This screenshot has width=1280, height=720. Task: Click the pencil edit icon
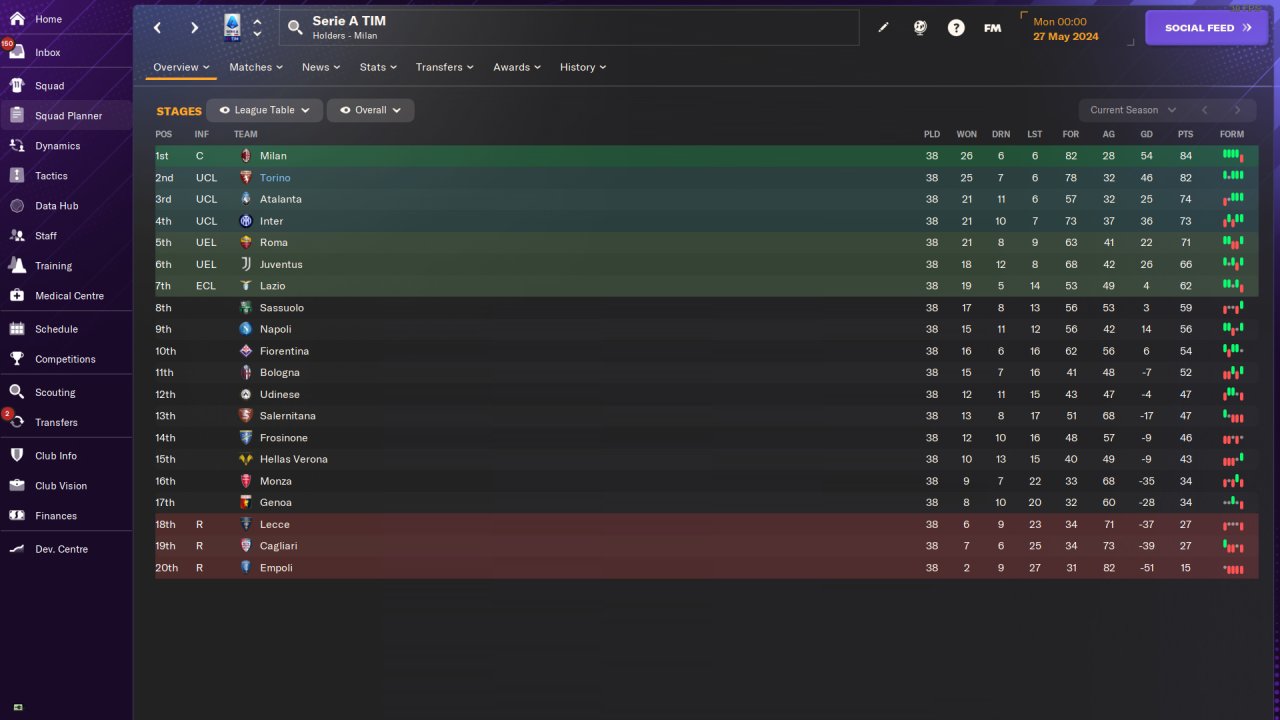point(883,28)
